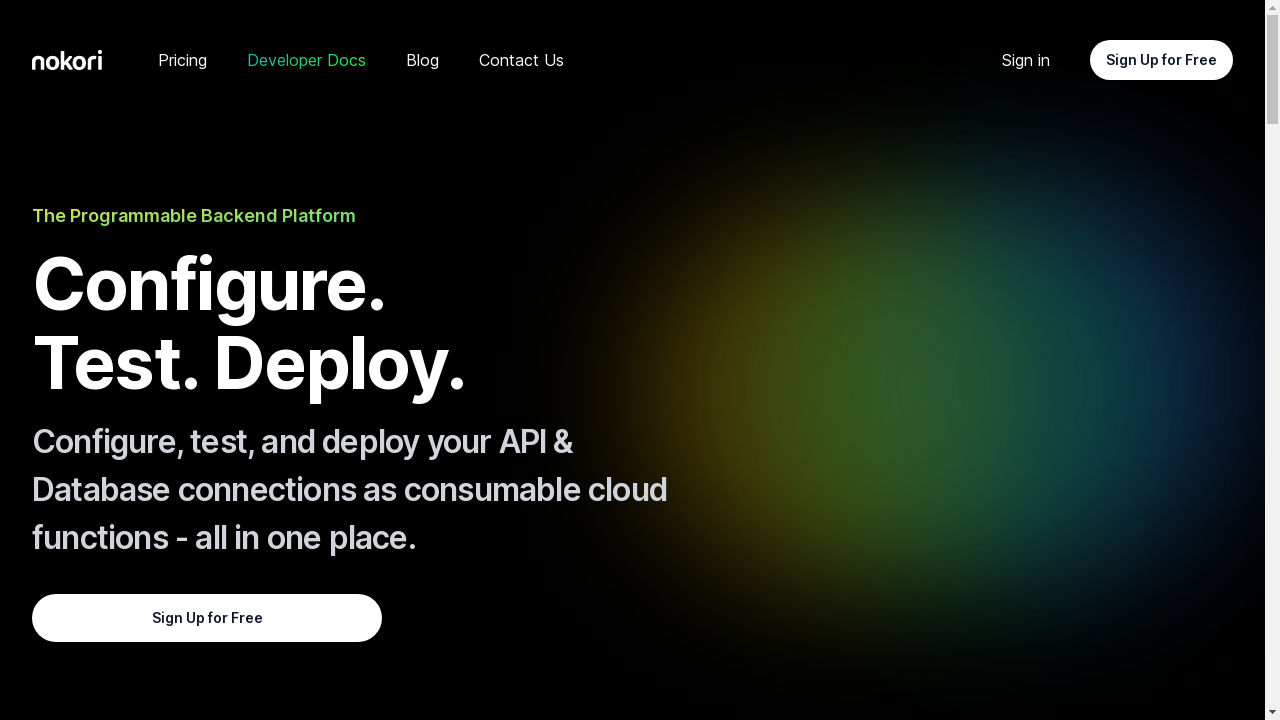1280x720 pixels.
Task: Click the scrollbar down arrow
Action: point(1272,712)
